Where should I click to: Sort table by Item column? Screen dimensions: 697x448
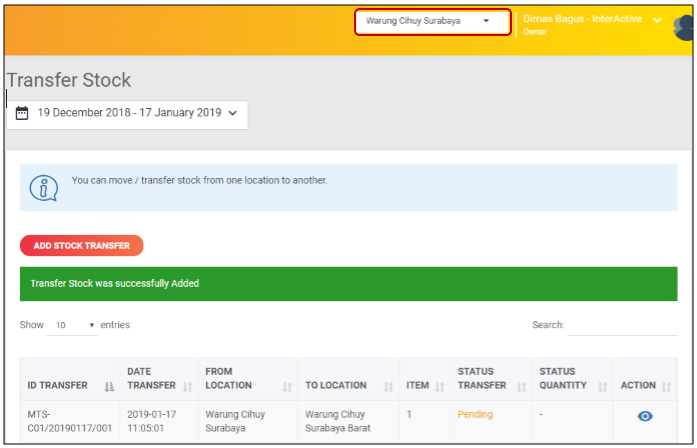440,386
